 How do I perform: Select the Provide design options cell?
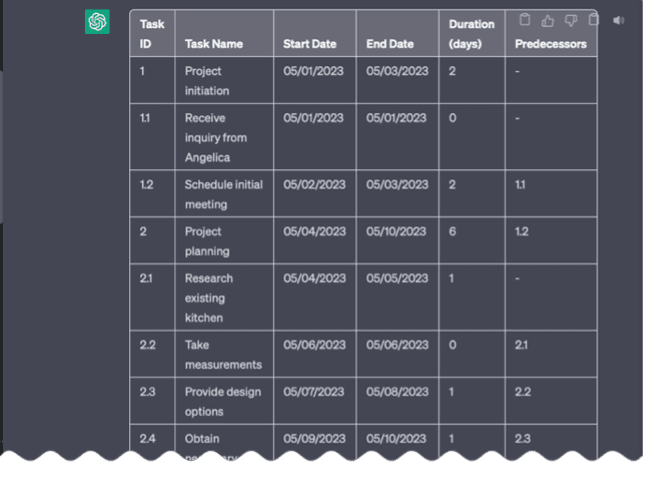pos(224,401)
